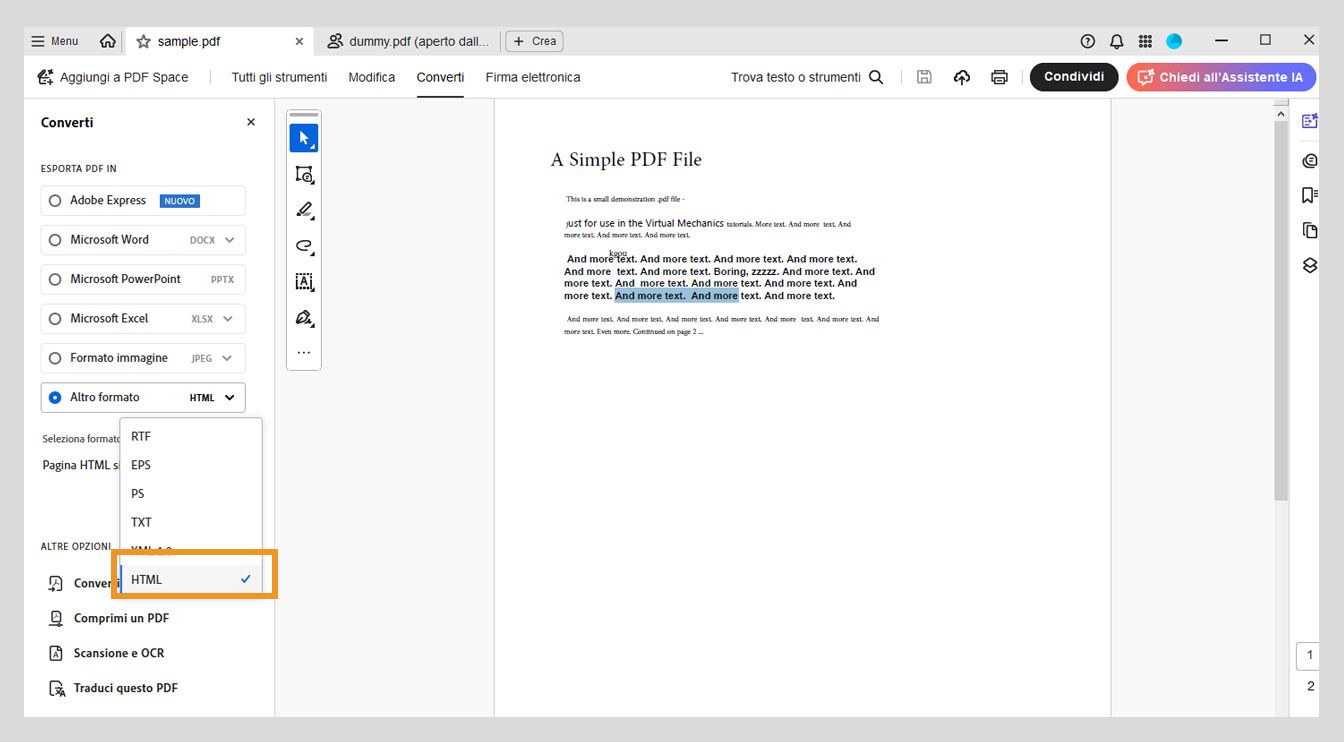Select TXT from the format list
This screenshot has height=742, width=1344.
(x=140, y=521)
